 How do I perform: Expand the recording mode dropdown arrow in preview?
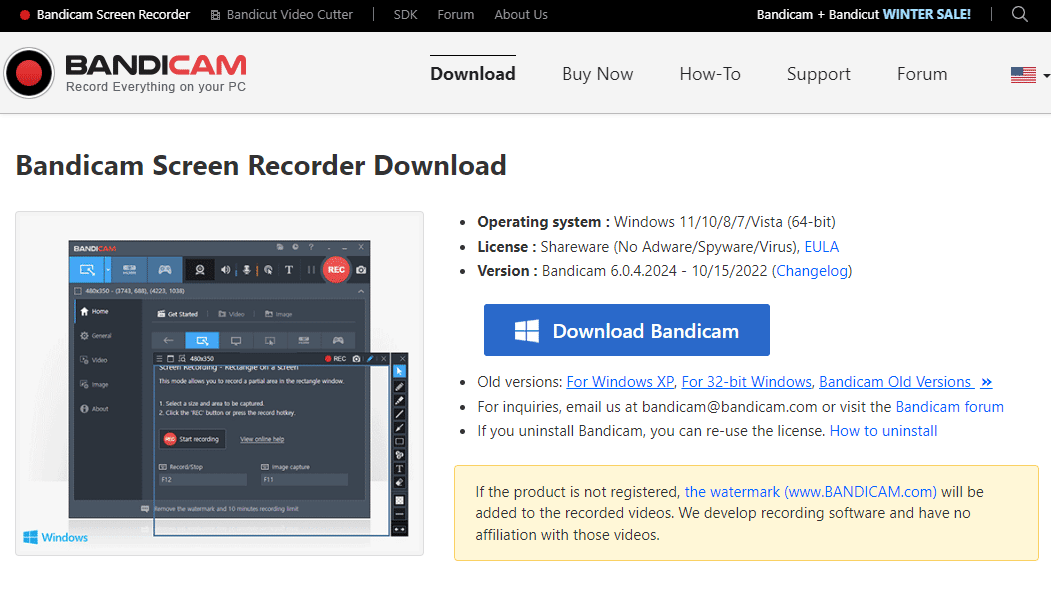pyautogui.click(x=108, y=269)
